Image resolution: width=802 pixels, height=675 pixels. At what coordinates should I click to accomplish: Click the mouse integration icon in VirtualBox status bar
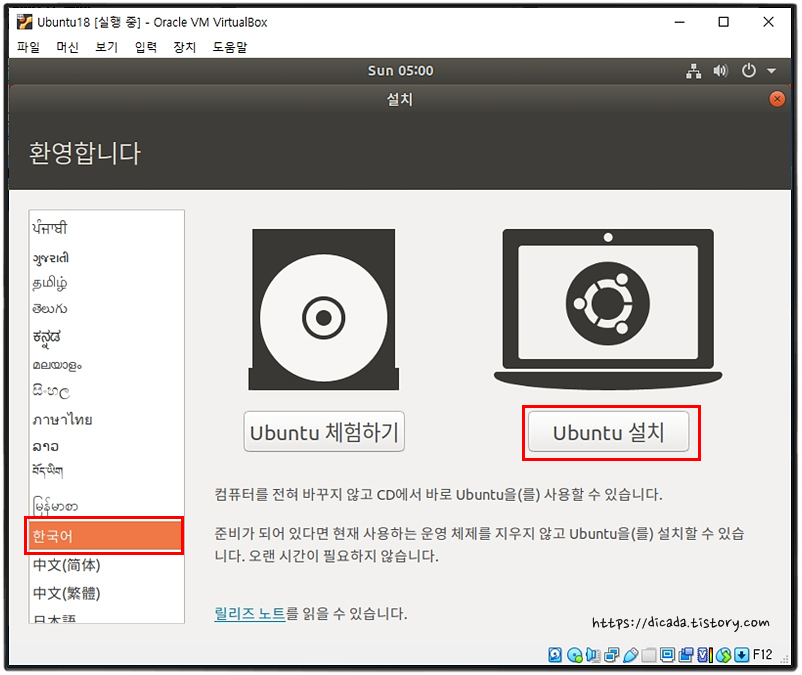coord(723,655)
